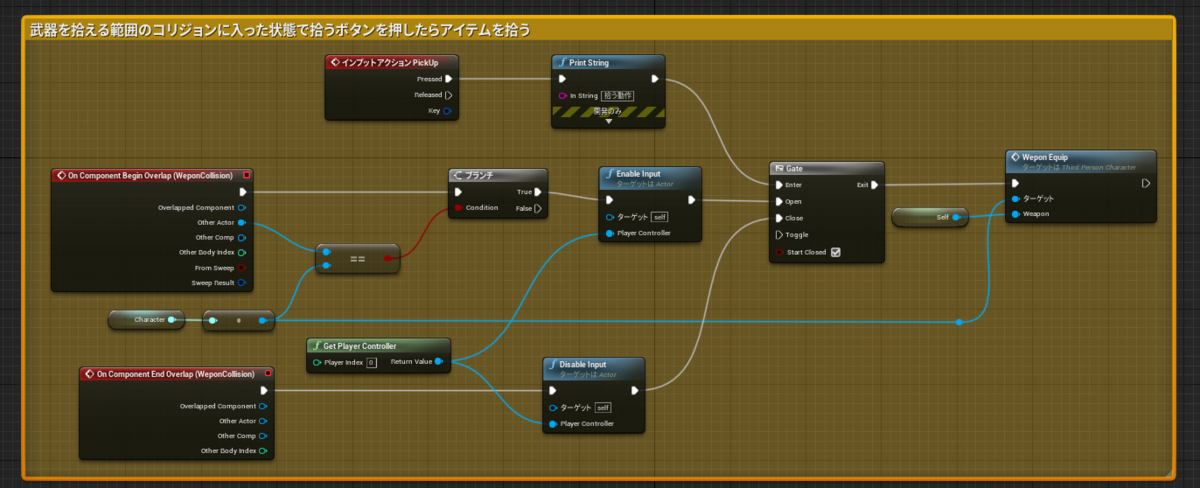Click Wepon Equip's exec input pin
The height and width of the screenshot is (488, 1200).
tap(1015, 183)
